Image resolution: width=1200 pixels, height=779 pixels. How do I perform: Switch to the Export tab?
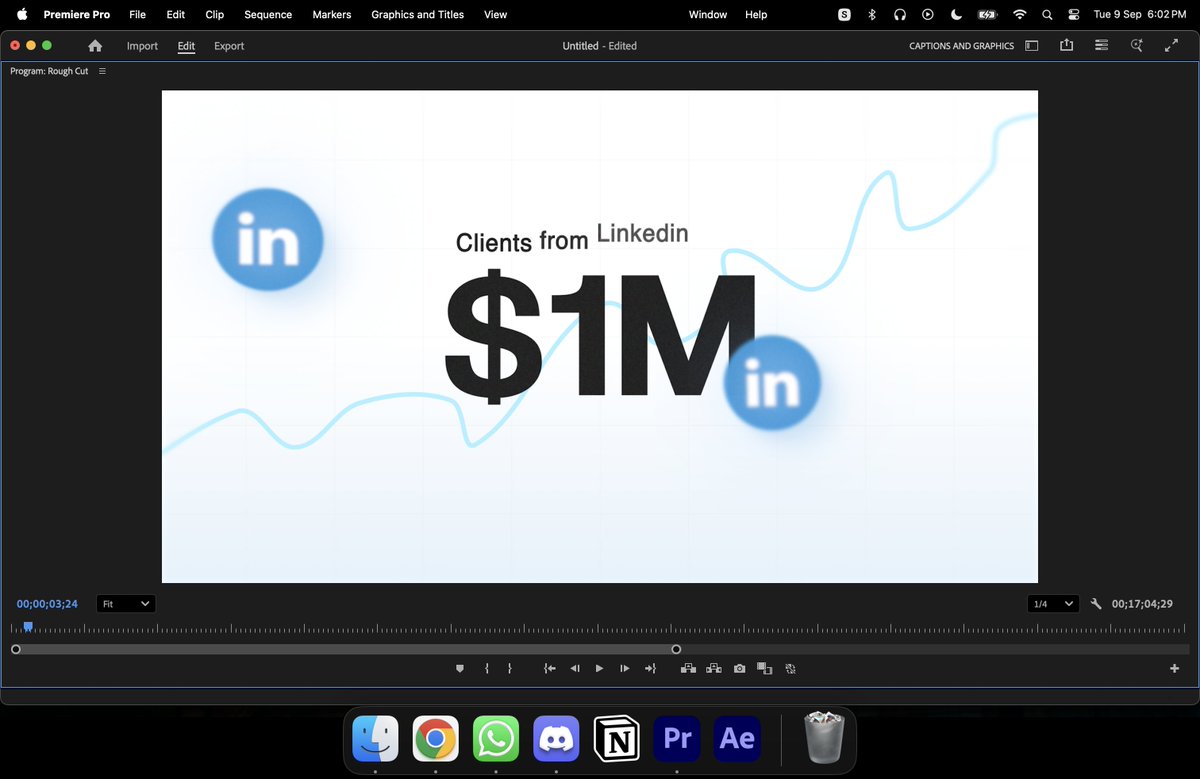click(x=229, y=46)
